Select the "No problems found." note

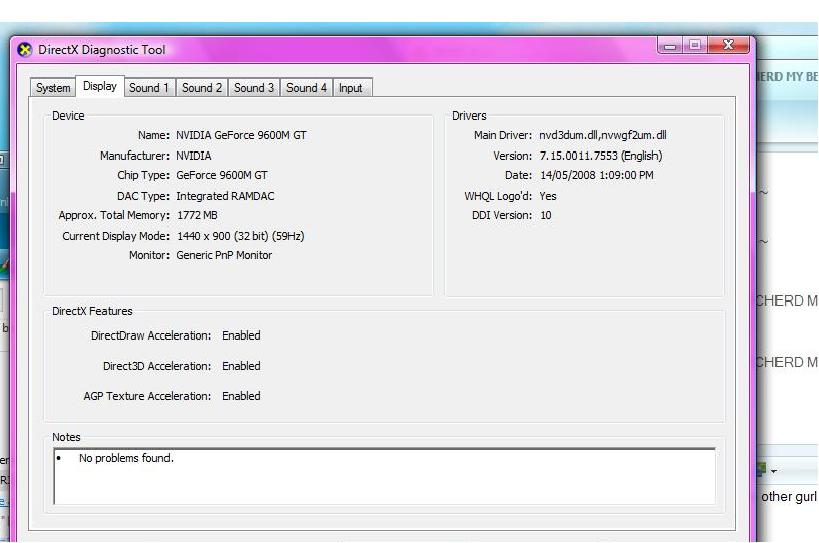pyautogui.click(x=126, y=458)
